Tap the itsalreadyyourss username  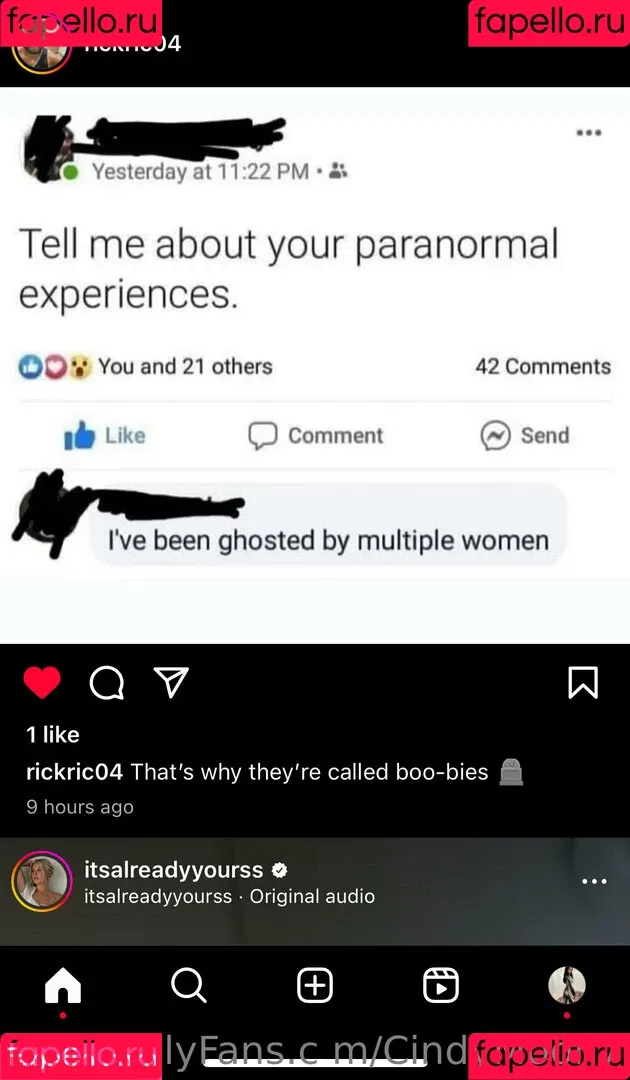[x=174, y=870]
